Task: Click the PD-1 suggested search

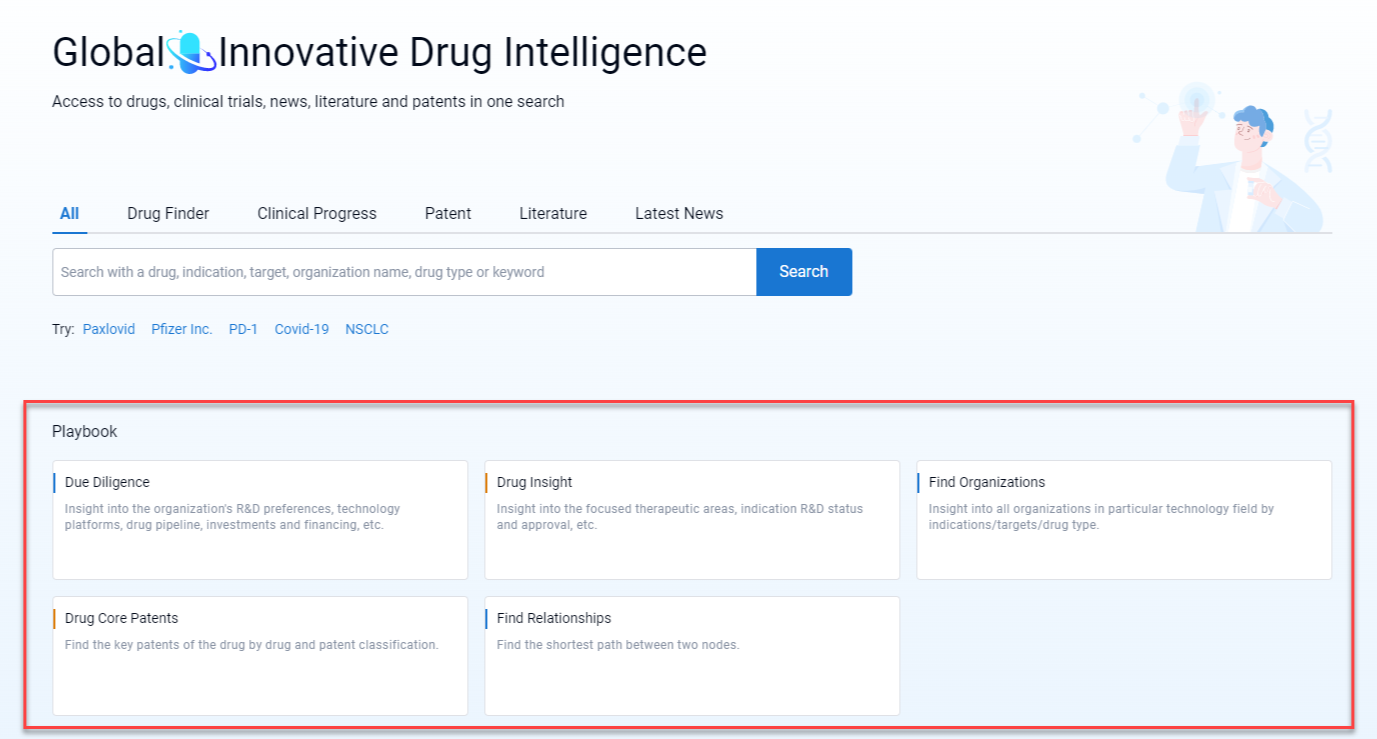Action: pos(243,329)
